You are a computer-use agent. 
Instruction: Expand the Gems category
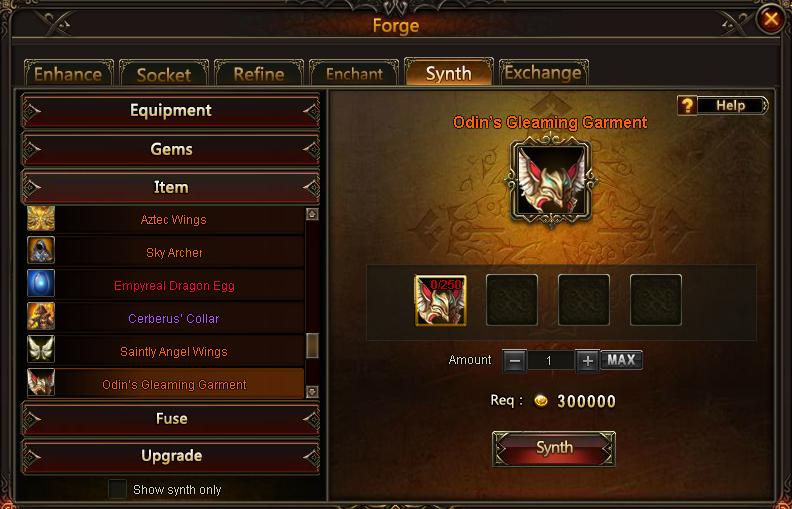point(171,149)
